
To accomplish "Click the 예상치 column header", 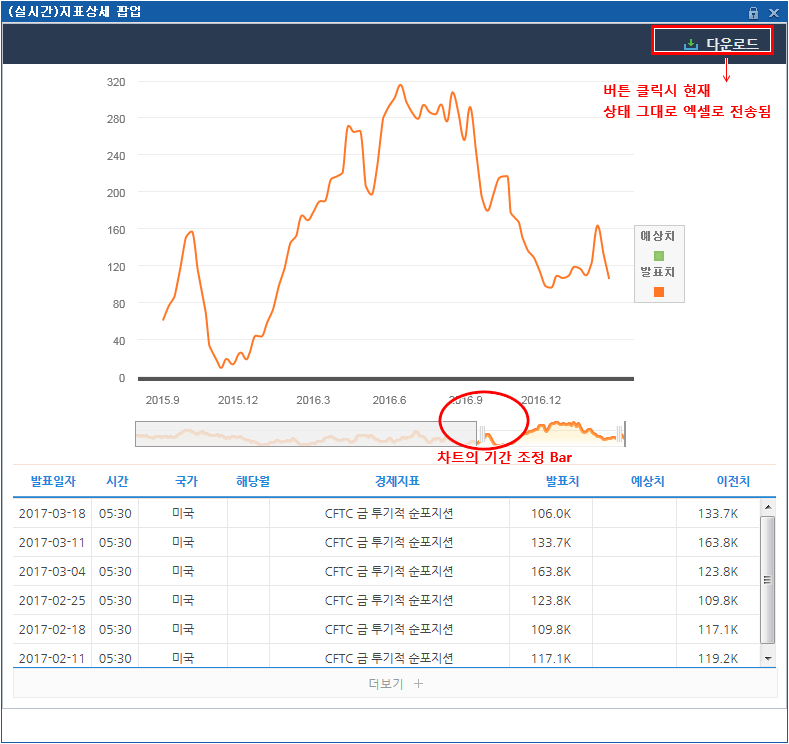I will [647, 481].
